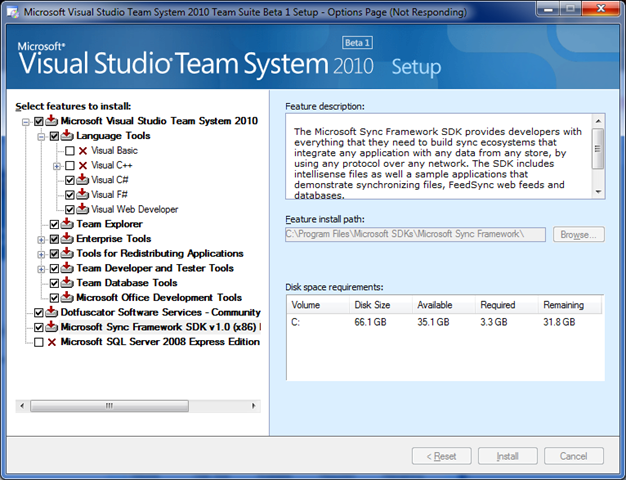Collapse the Language Tools tree node

(41, 137)
